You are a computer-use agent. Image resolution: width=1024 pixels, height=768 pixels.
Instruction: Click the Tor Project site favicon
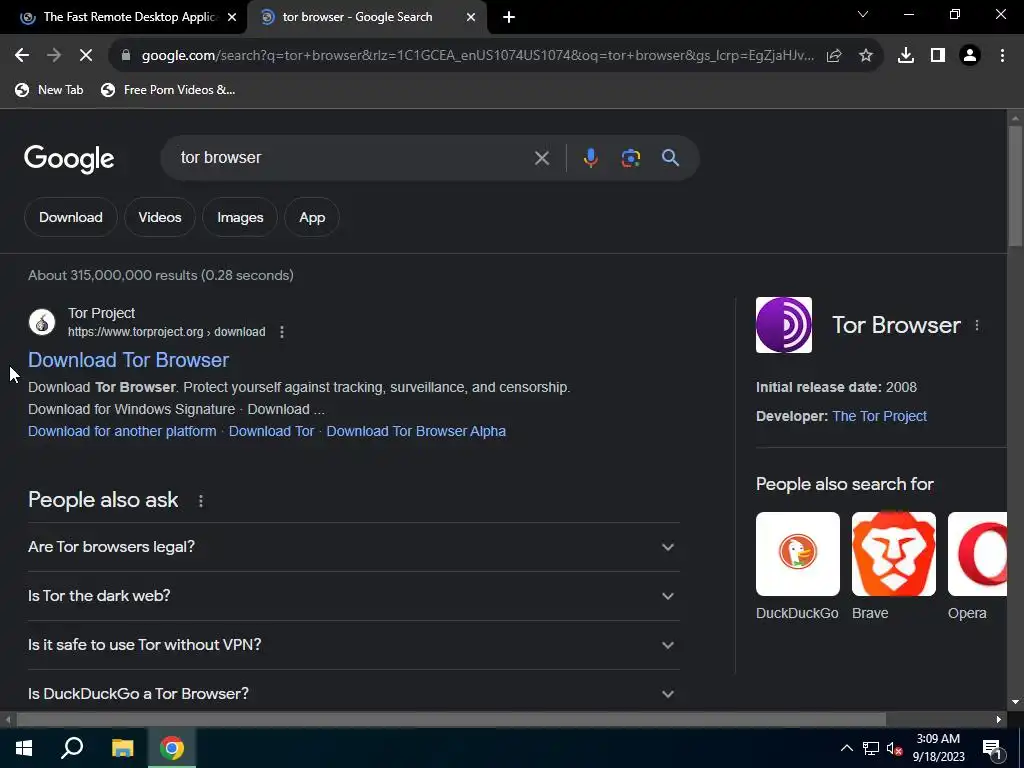click(42, 322)
